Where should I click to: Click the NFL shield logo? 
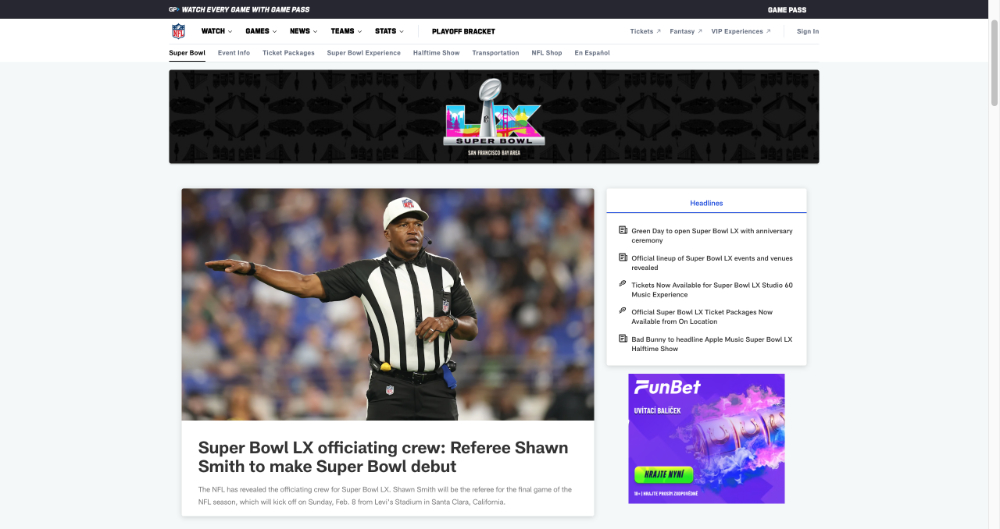179,31
